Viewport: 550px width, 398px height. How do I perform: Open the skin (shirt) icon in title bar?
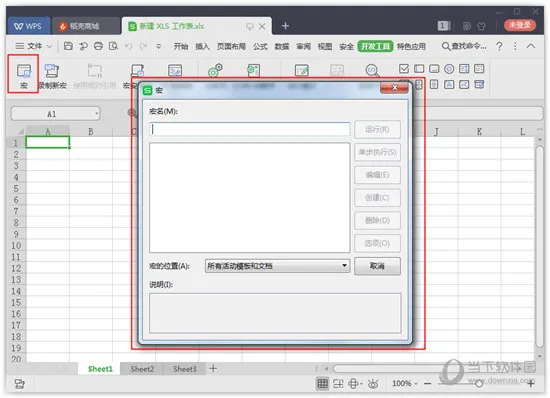pos(482,26)
